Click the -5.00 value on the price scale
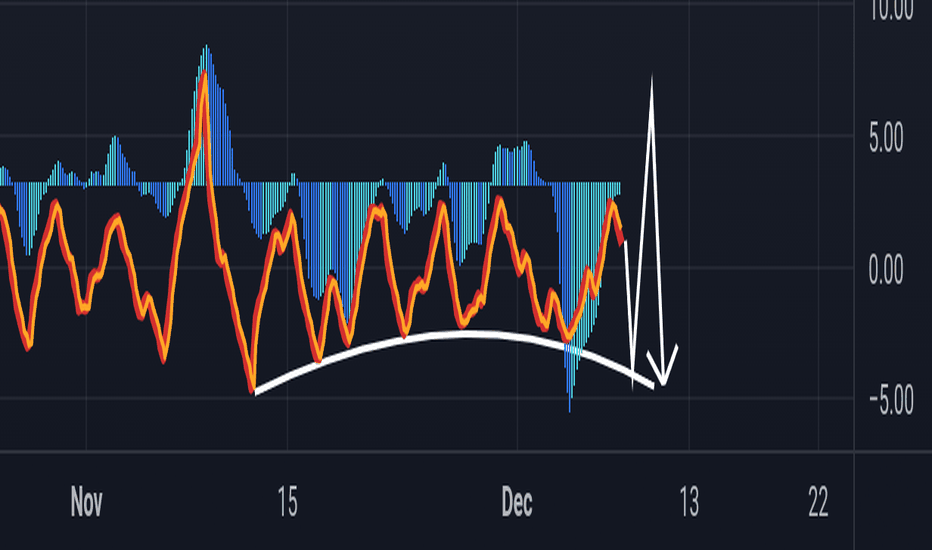This screenshot has height=550, width=932. click(x=890, y=400)
